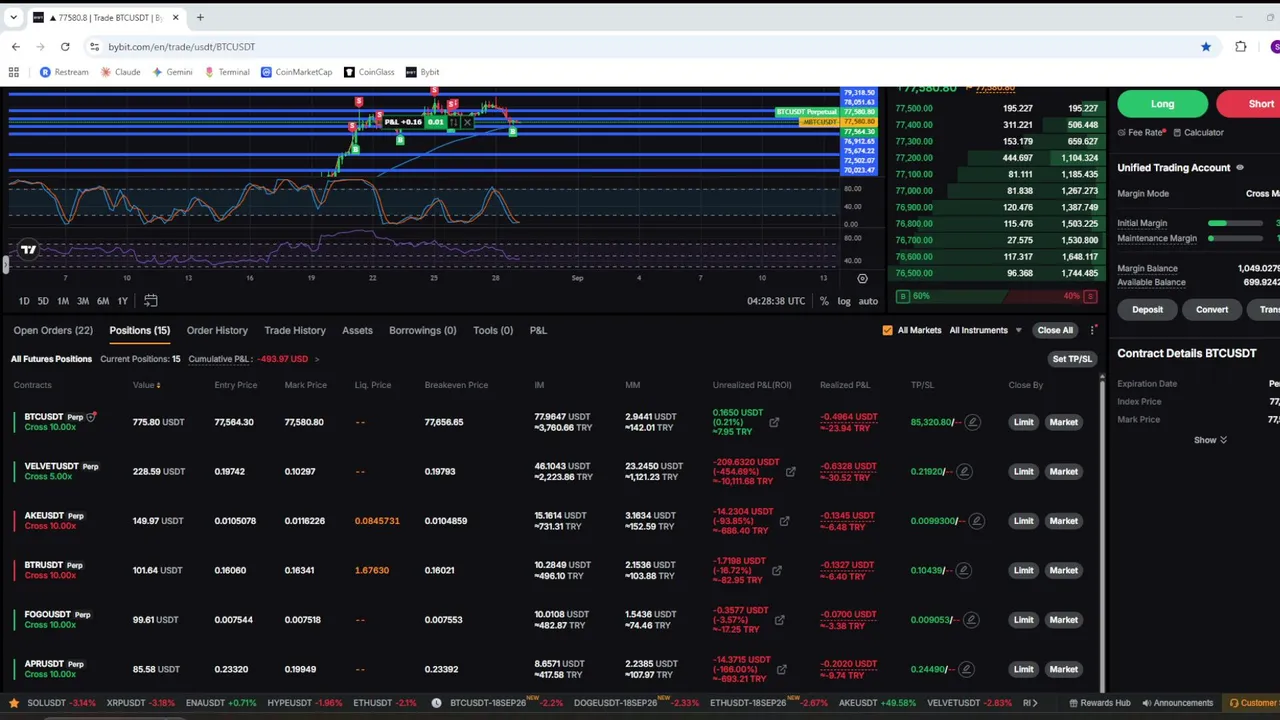Share the BTCUSDT unrealized P&L
This screenshot has width=1280, height=720.
pyautogui.click(x=774, y=422)
